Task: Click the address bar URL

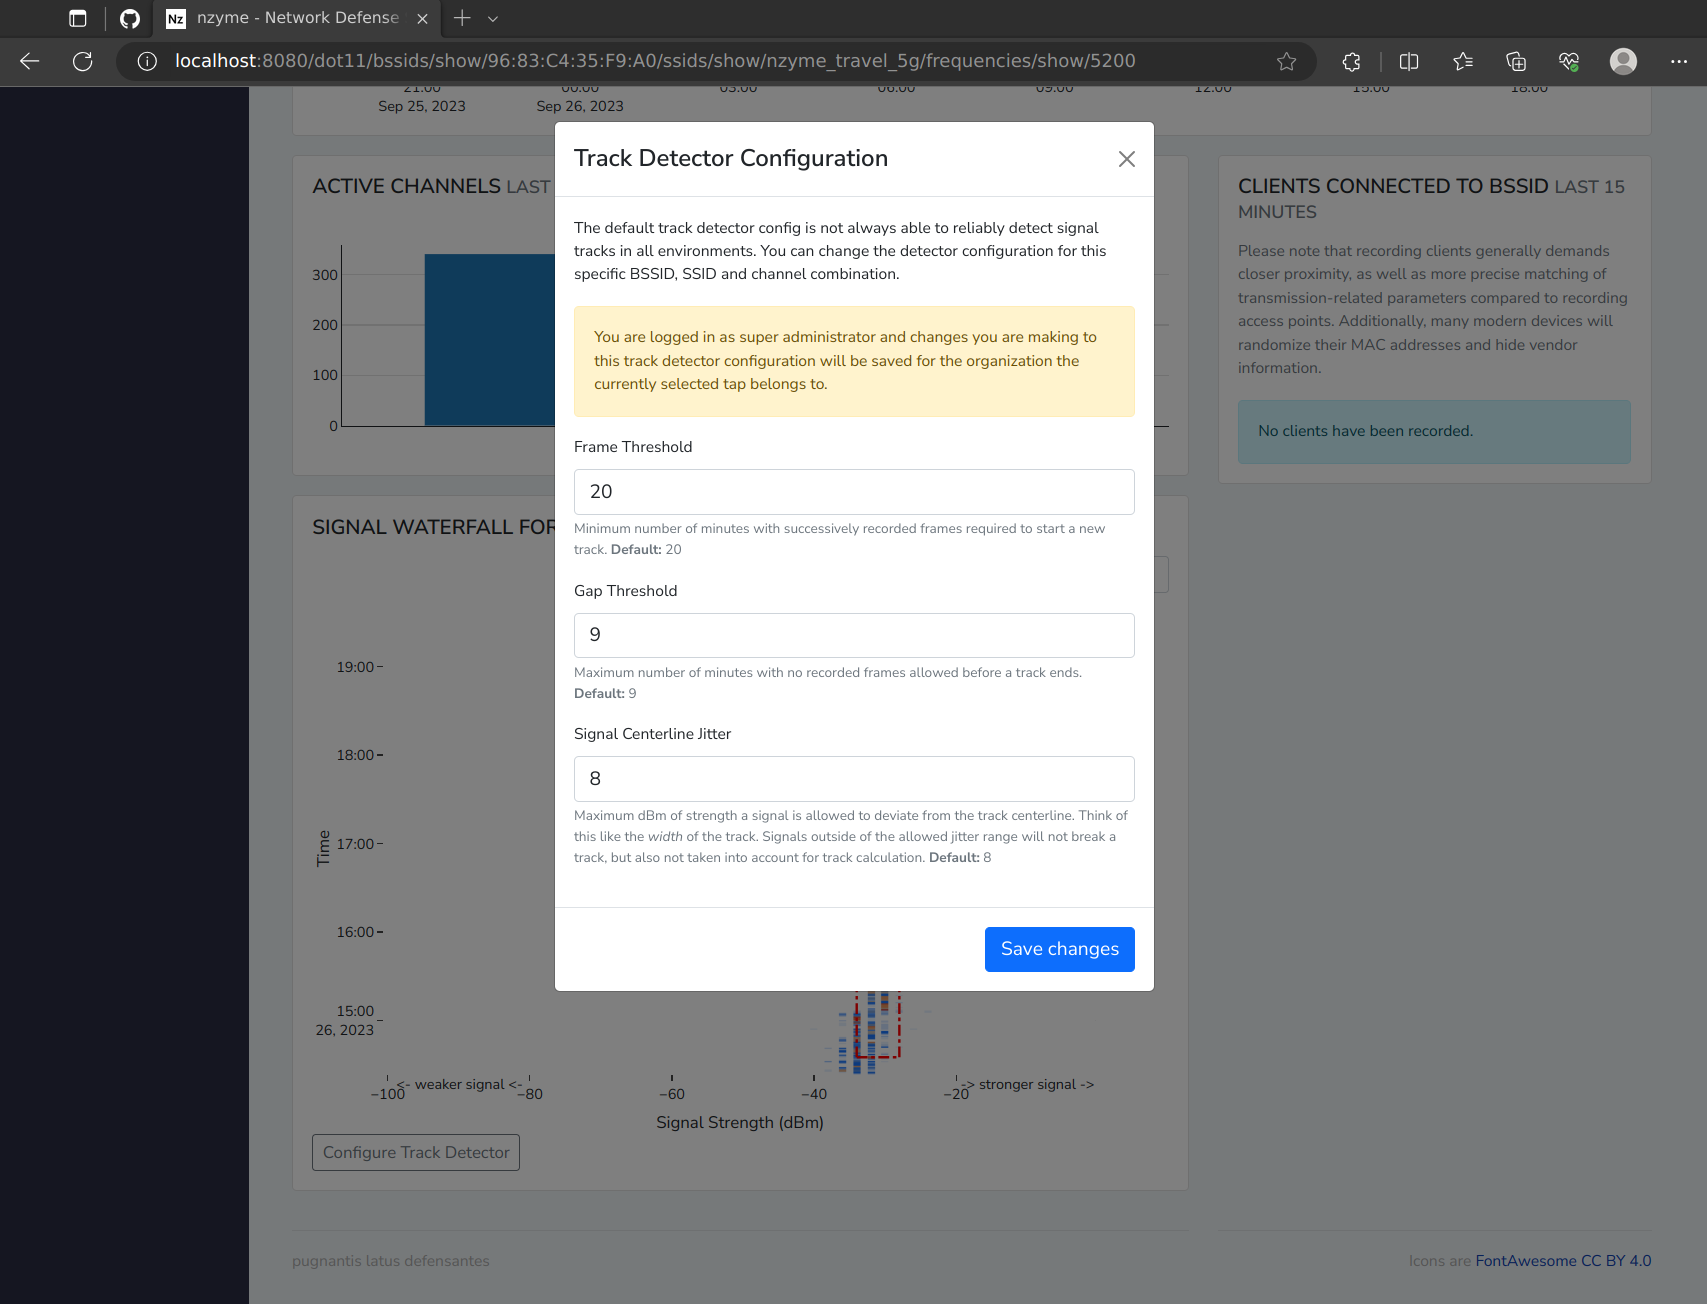Action: tap(655, 61)
